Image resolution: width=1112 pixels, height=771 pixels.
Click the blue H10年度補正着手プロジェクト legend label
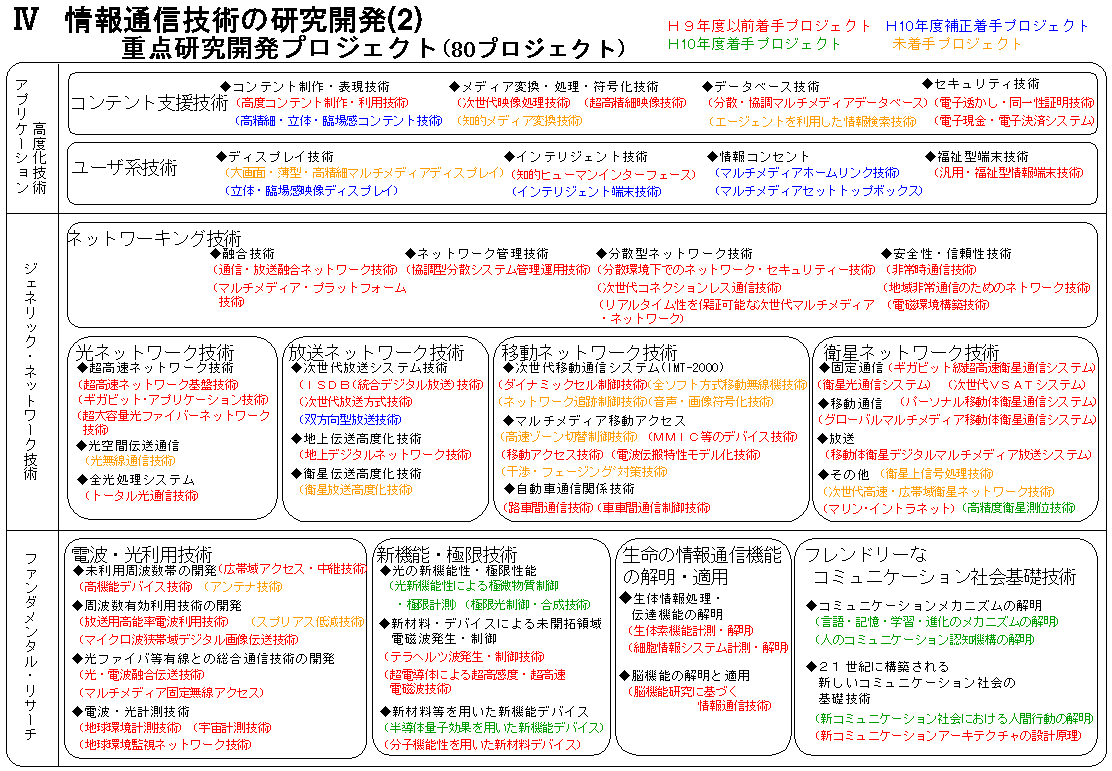(987, 26)
